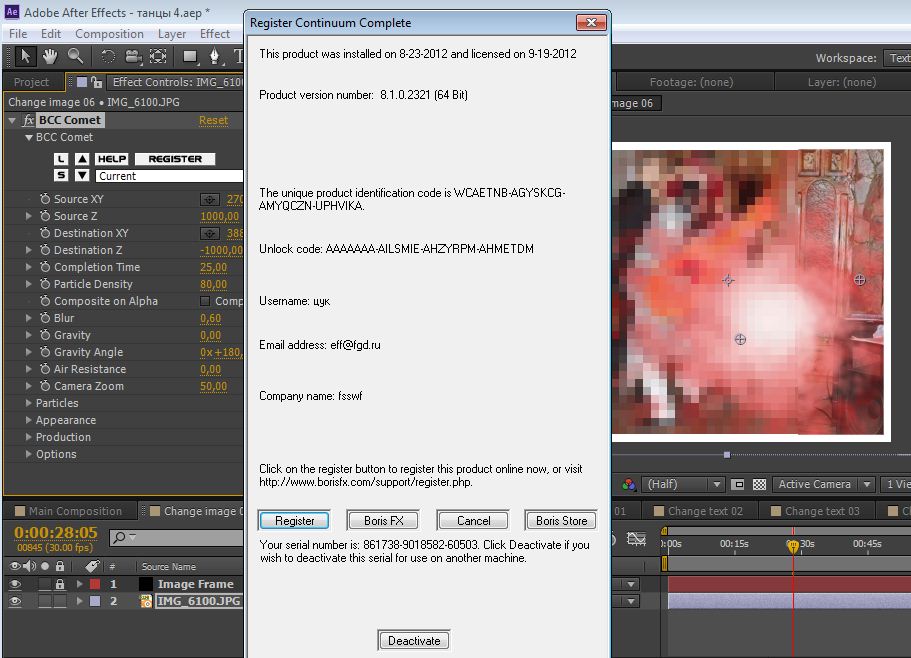Choose the Rotation tool
Image resolution: width=911 pixels, height=658 pixels.
[x=108, y=57]
